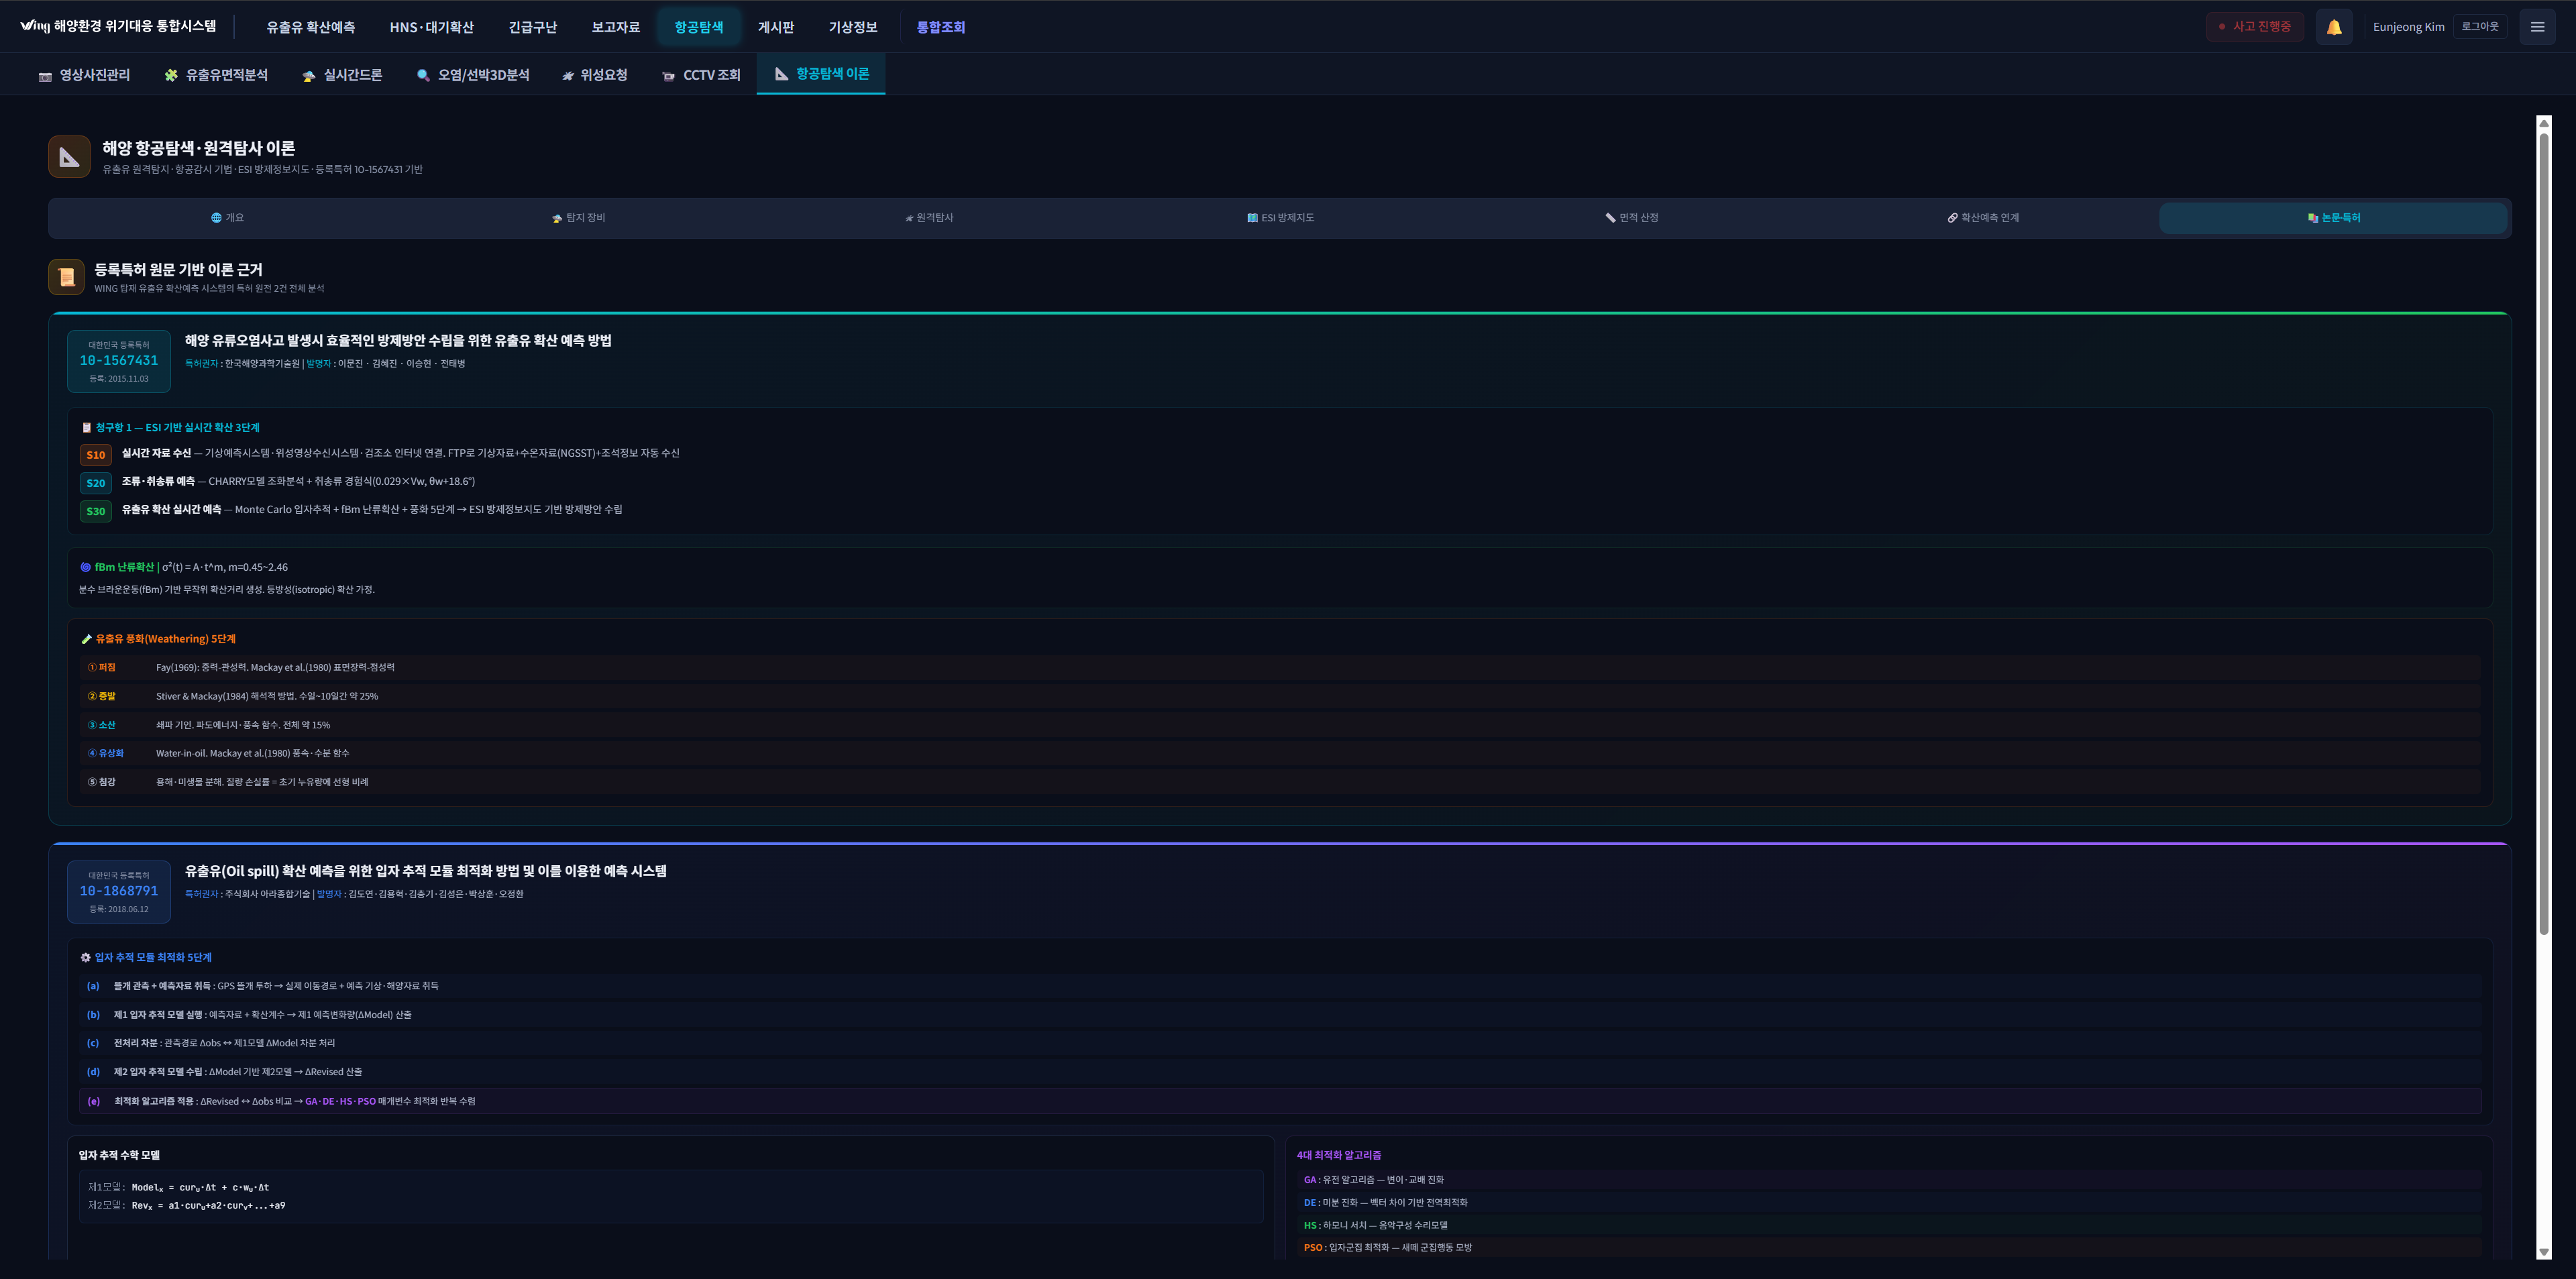
Task: Click the 로그아웃 button
Action: pos(2479,27)
